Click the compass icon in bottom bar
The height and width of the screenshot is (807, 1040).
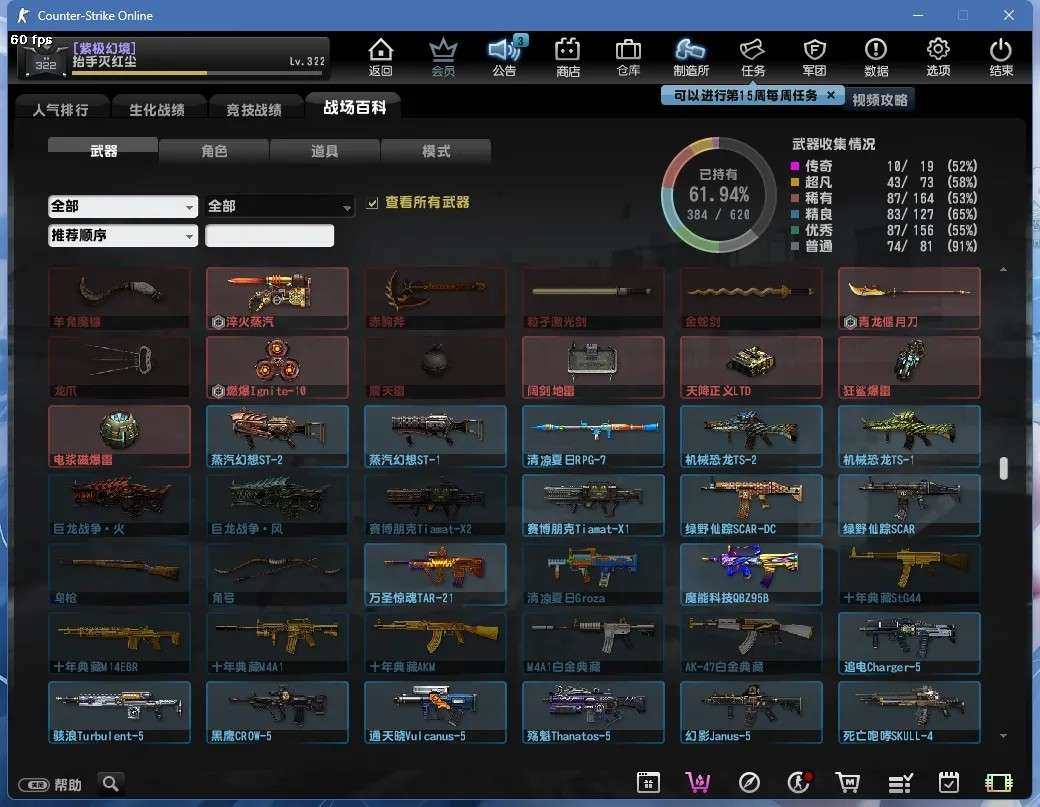click(x=749, y=783)
